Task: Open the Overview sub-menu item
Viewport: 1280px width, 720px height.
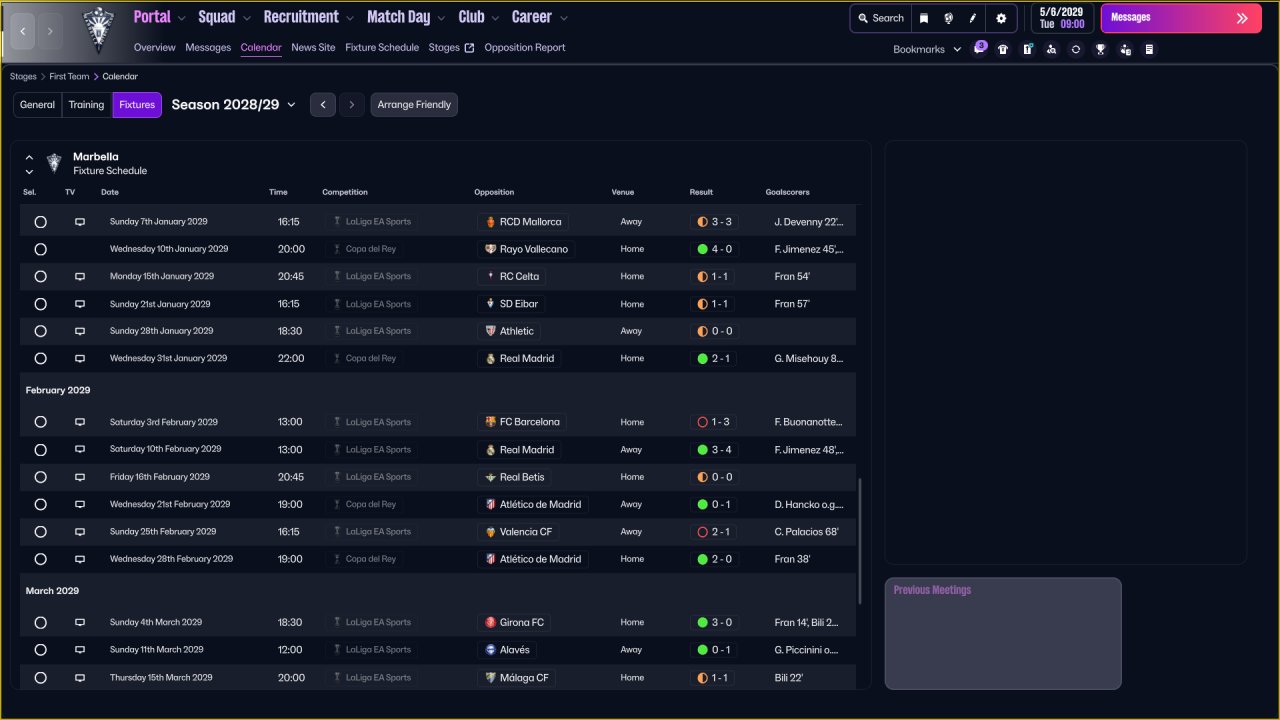Action: 154,47
